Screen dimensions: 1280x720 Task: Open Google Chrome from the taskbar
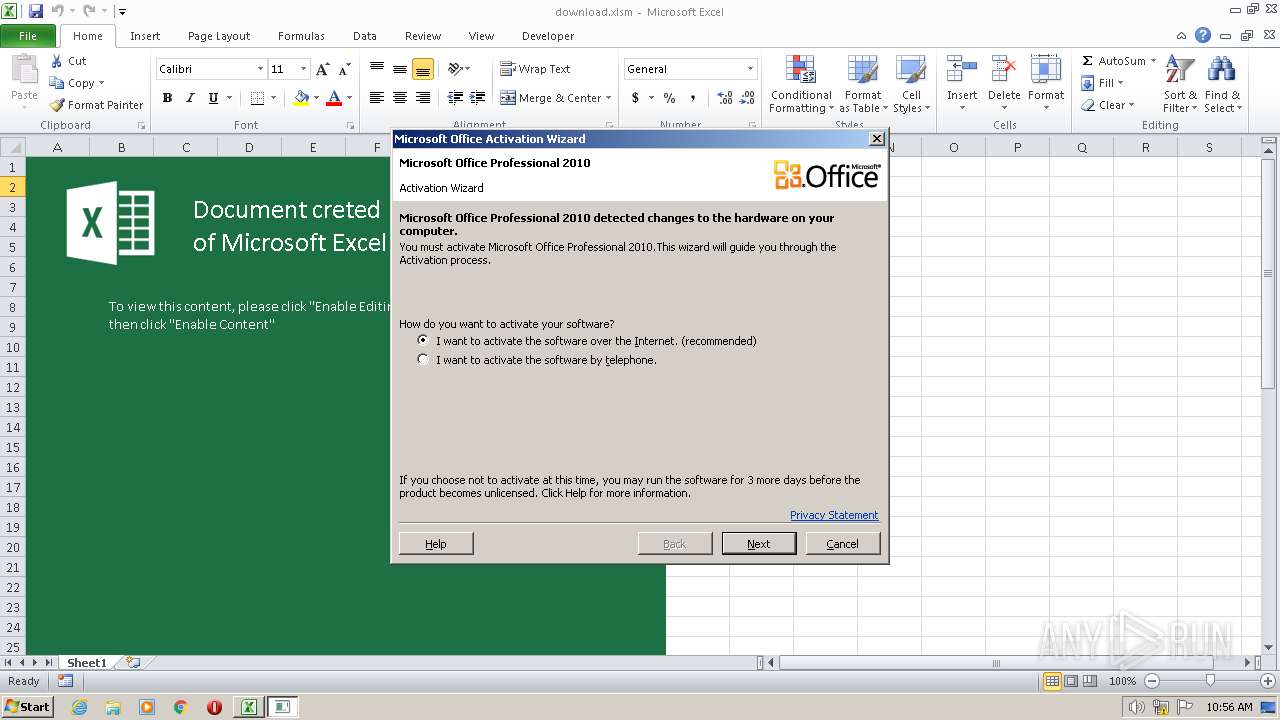(x=180, y=707)
